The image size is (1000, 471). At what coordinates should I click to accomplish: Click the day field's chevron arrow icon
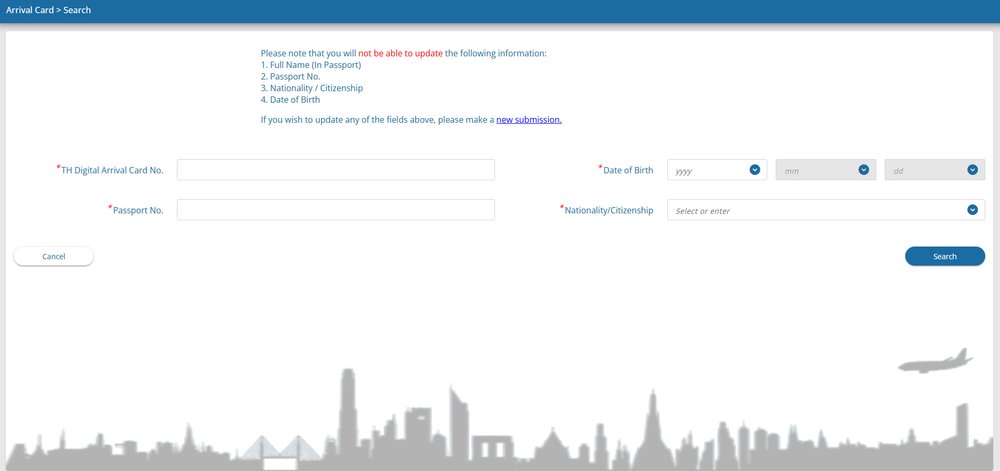[x=973, y=170]
